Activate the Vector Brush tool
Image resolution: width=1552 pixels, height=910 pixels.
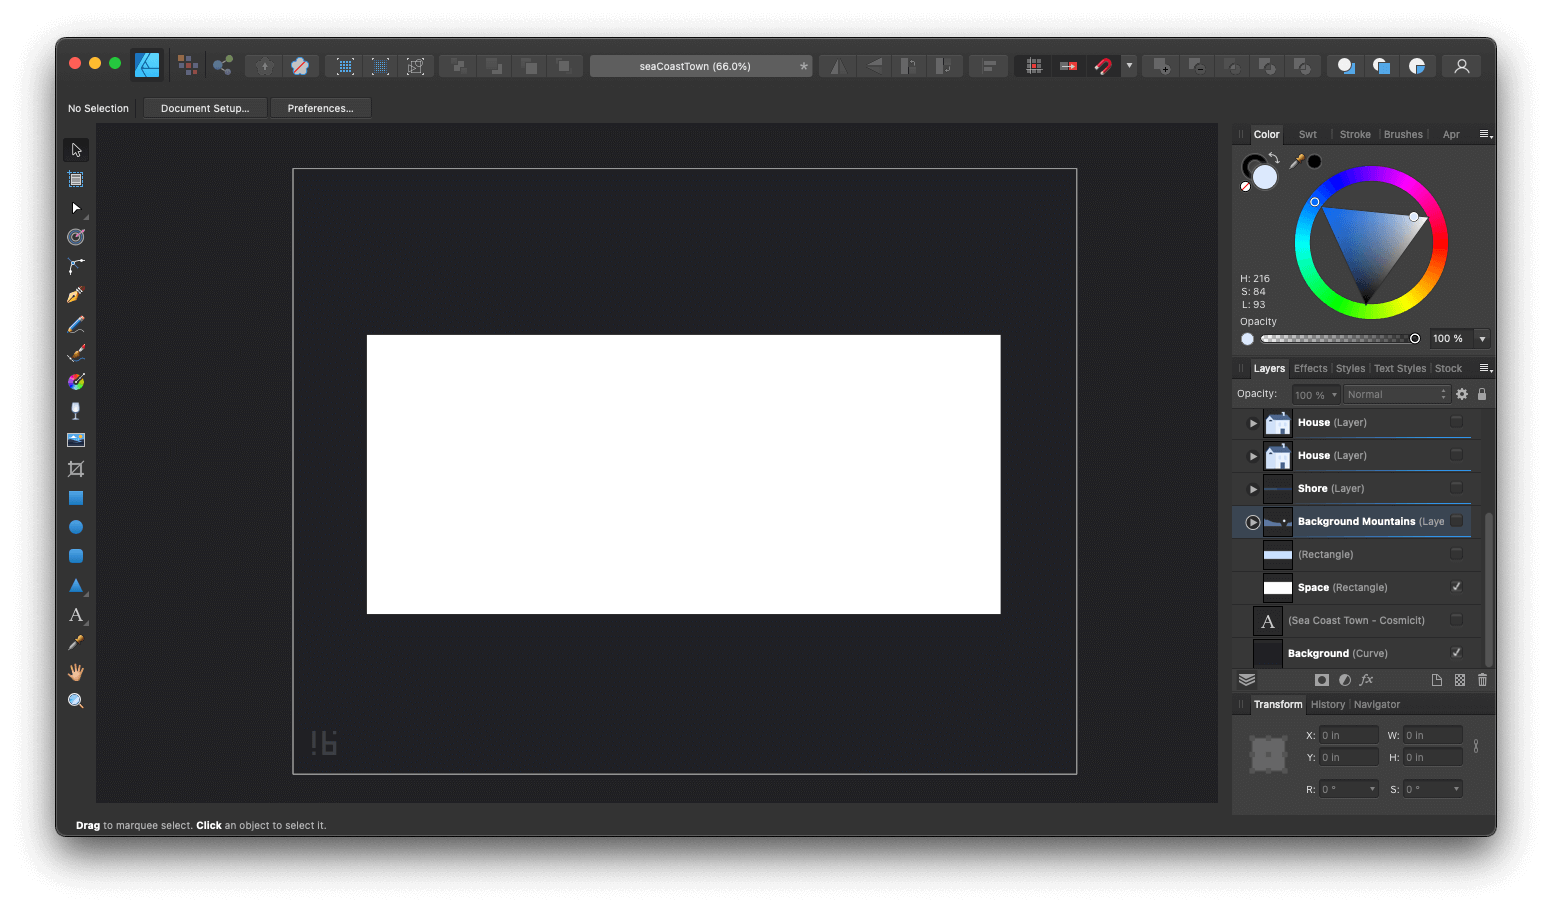[x=75, y=352]
